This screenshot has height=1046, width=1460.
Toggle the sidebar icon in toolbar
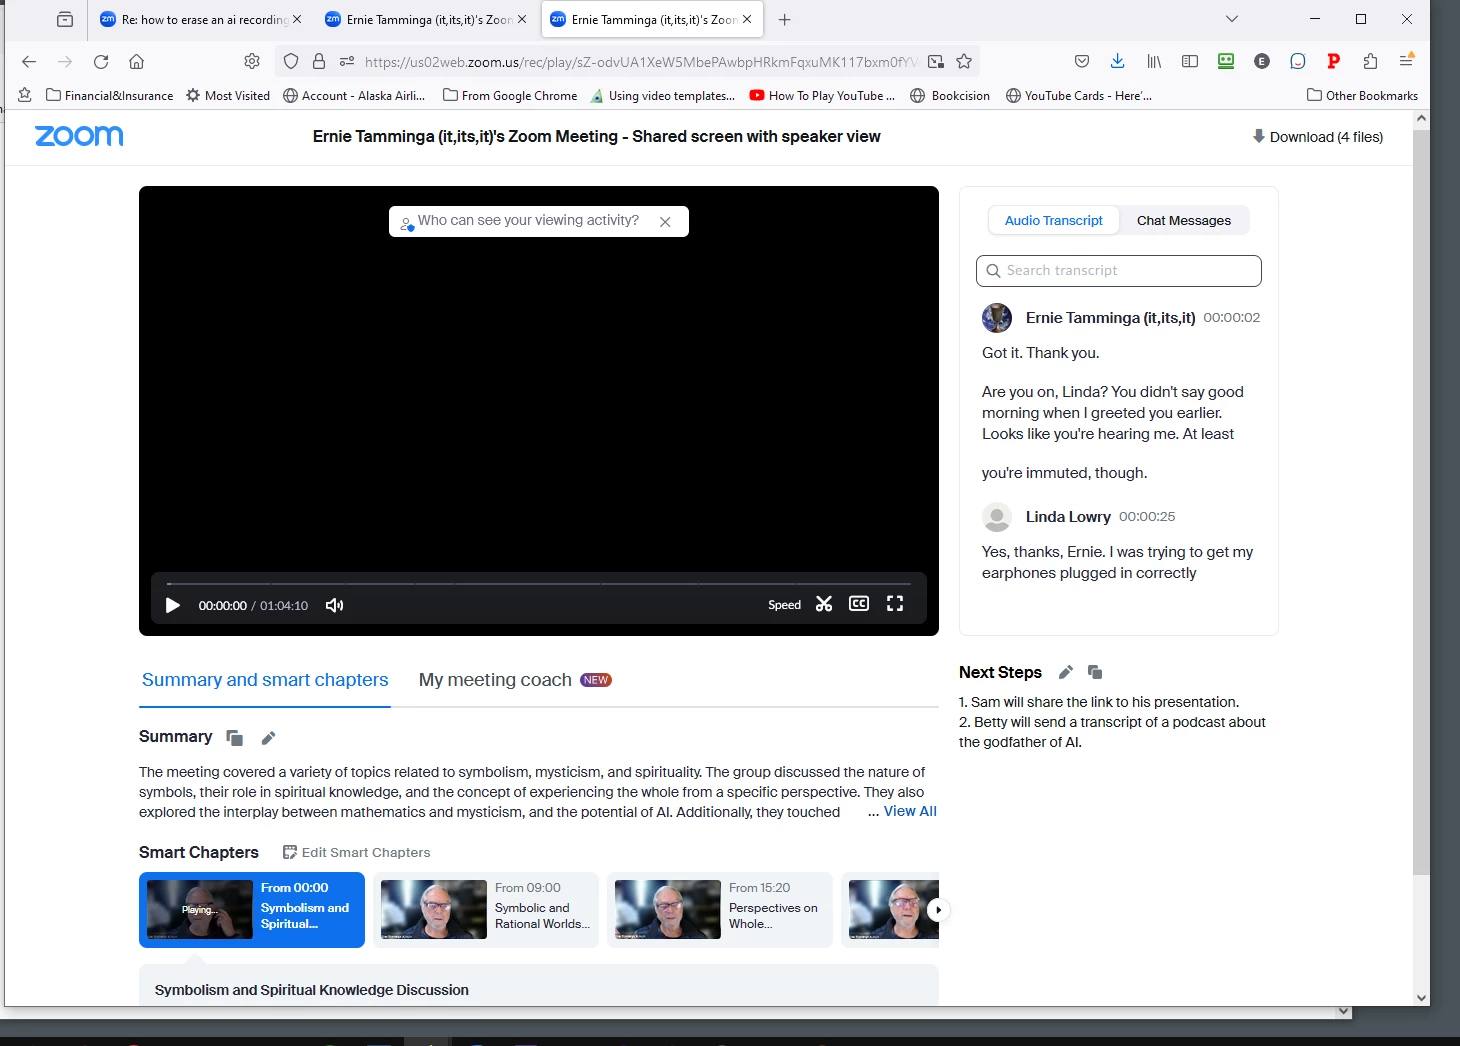1190,61
